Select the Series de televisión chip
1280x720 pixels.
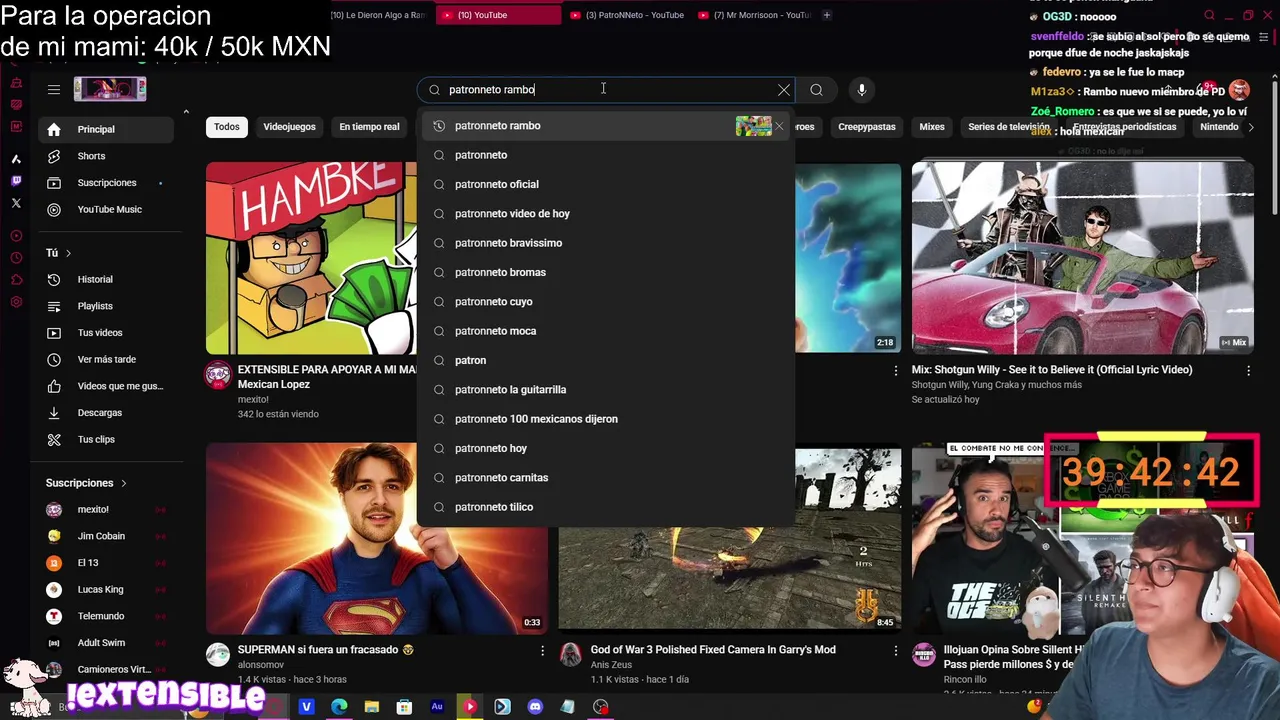pyautogui.click(x=1009, y=127)
